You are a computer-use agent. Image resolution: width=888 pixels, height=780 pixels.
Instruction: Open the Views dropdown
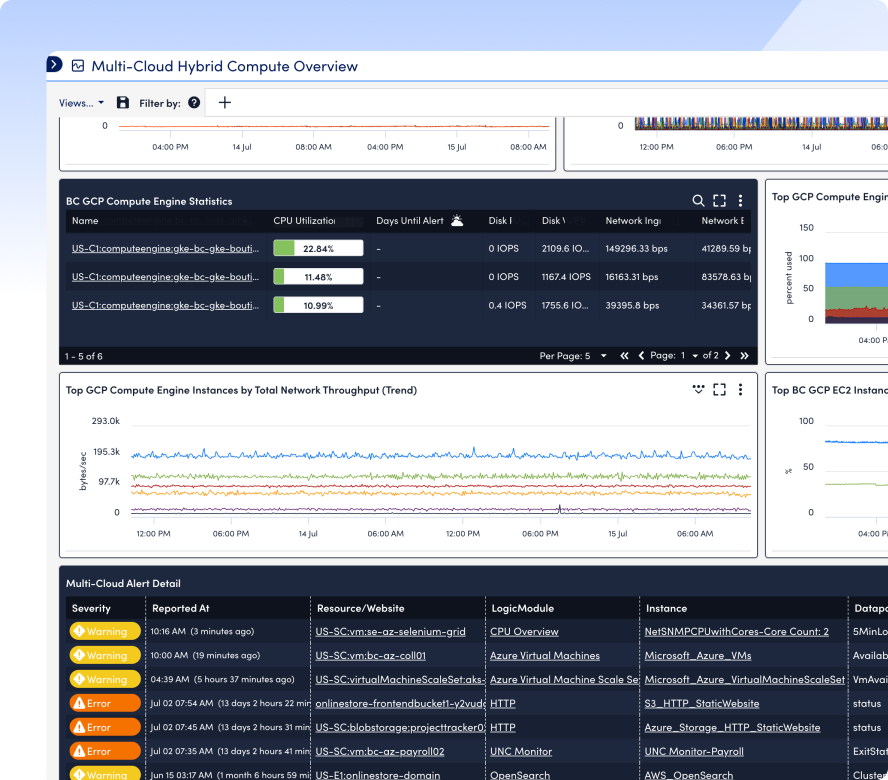pyautogui.click(x=82, y=103)
